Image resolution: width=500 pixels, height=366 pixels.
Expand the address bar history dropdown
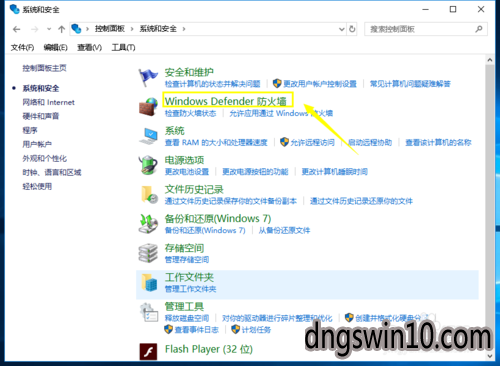pos(342,29)
